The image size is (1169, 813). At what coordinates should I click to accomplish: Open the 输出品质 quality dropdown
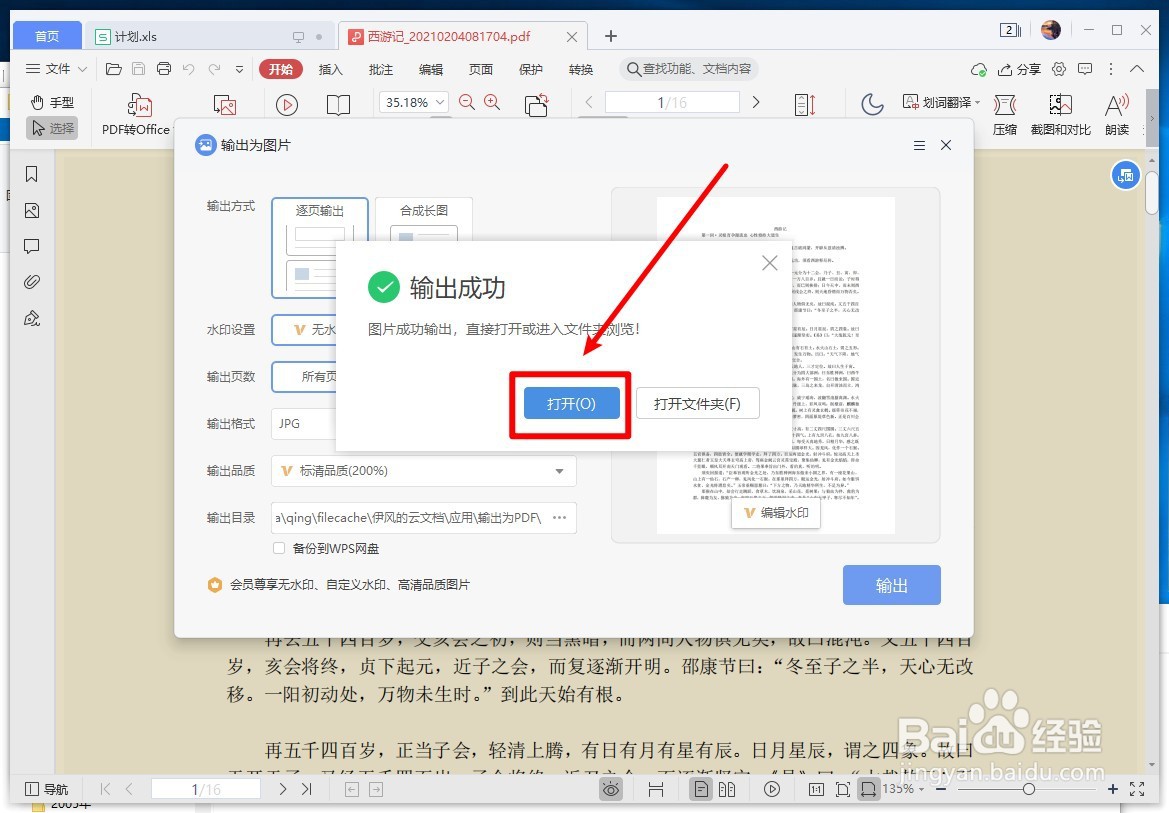(423, 471)
